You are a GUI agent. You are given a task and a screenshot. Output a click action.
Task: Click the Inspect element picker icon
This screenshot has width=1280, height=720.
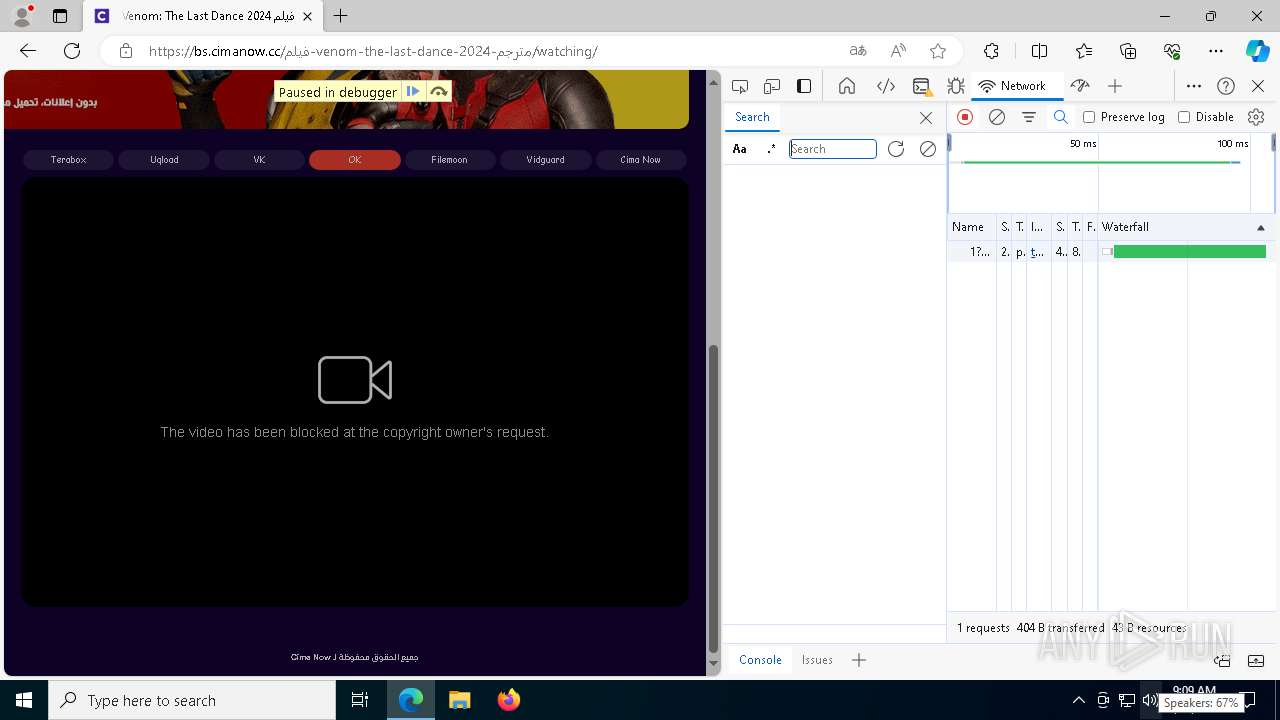pos(740,86)
